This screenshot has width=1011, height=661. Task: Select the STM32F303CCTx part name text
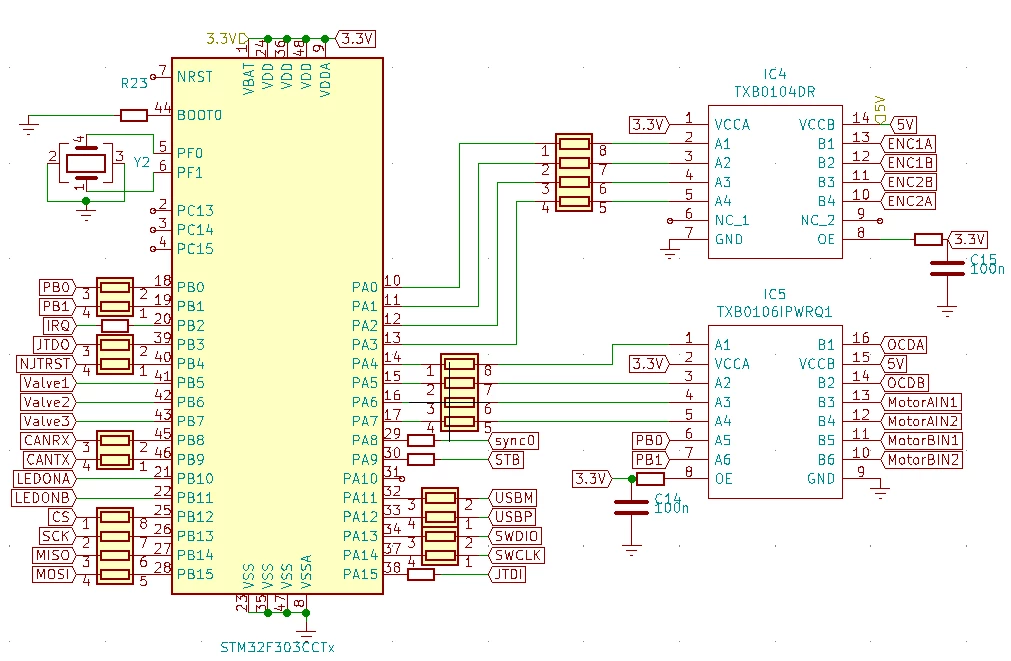277,647
